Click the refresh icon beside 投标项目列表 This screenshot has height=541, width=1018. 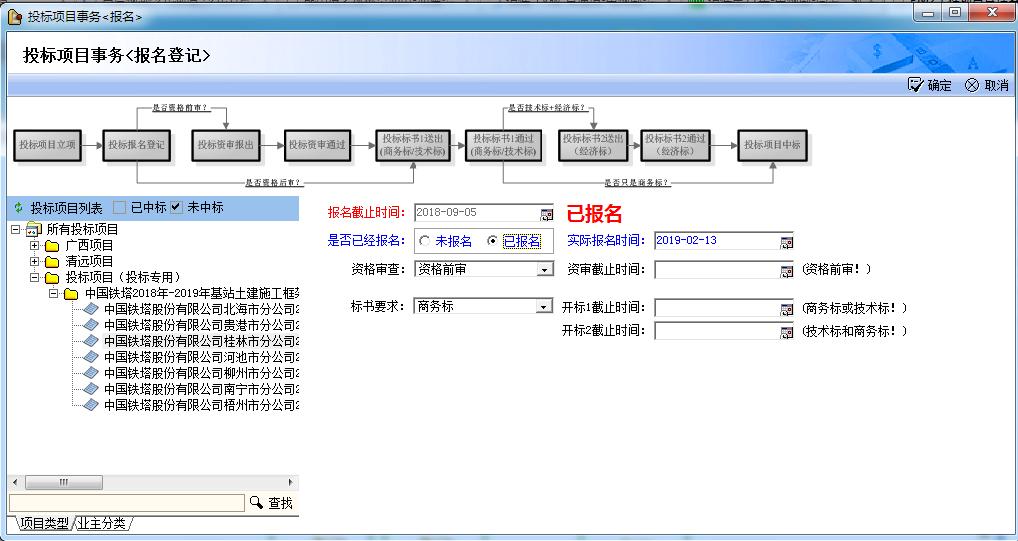tap(18, 208)
